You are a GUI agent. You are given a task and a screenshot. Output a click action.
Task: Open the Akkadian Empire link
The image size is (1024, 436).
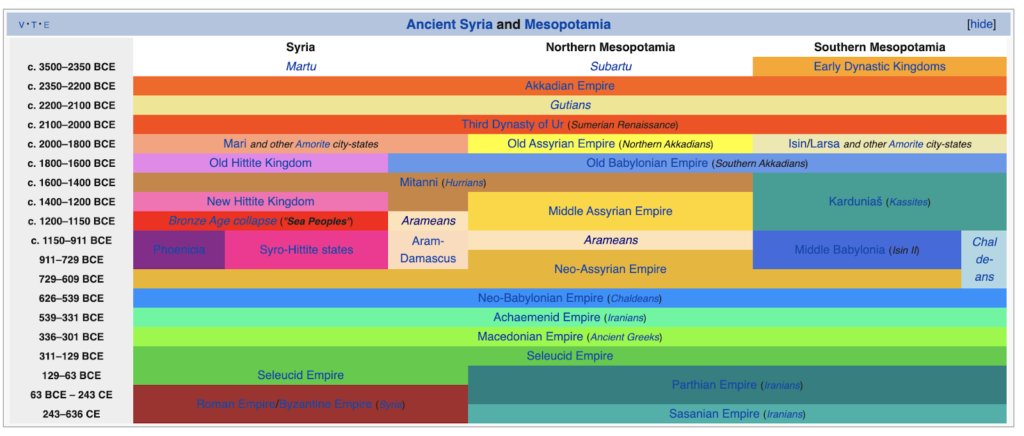[x=569, y=86]
